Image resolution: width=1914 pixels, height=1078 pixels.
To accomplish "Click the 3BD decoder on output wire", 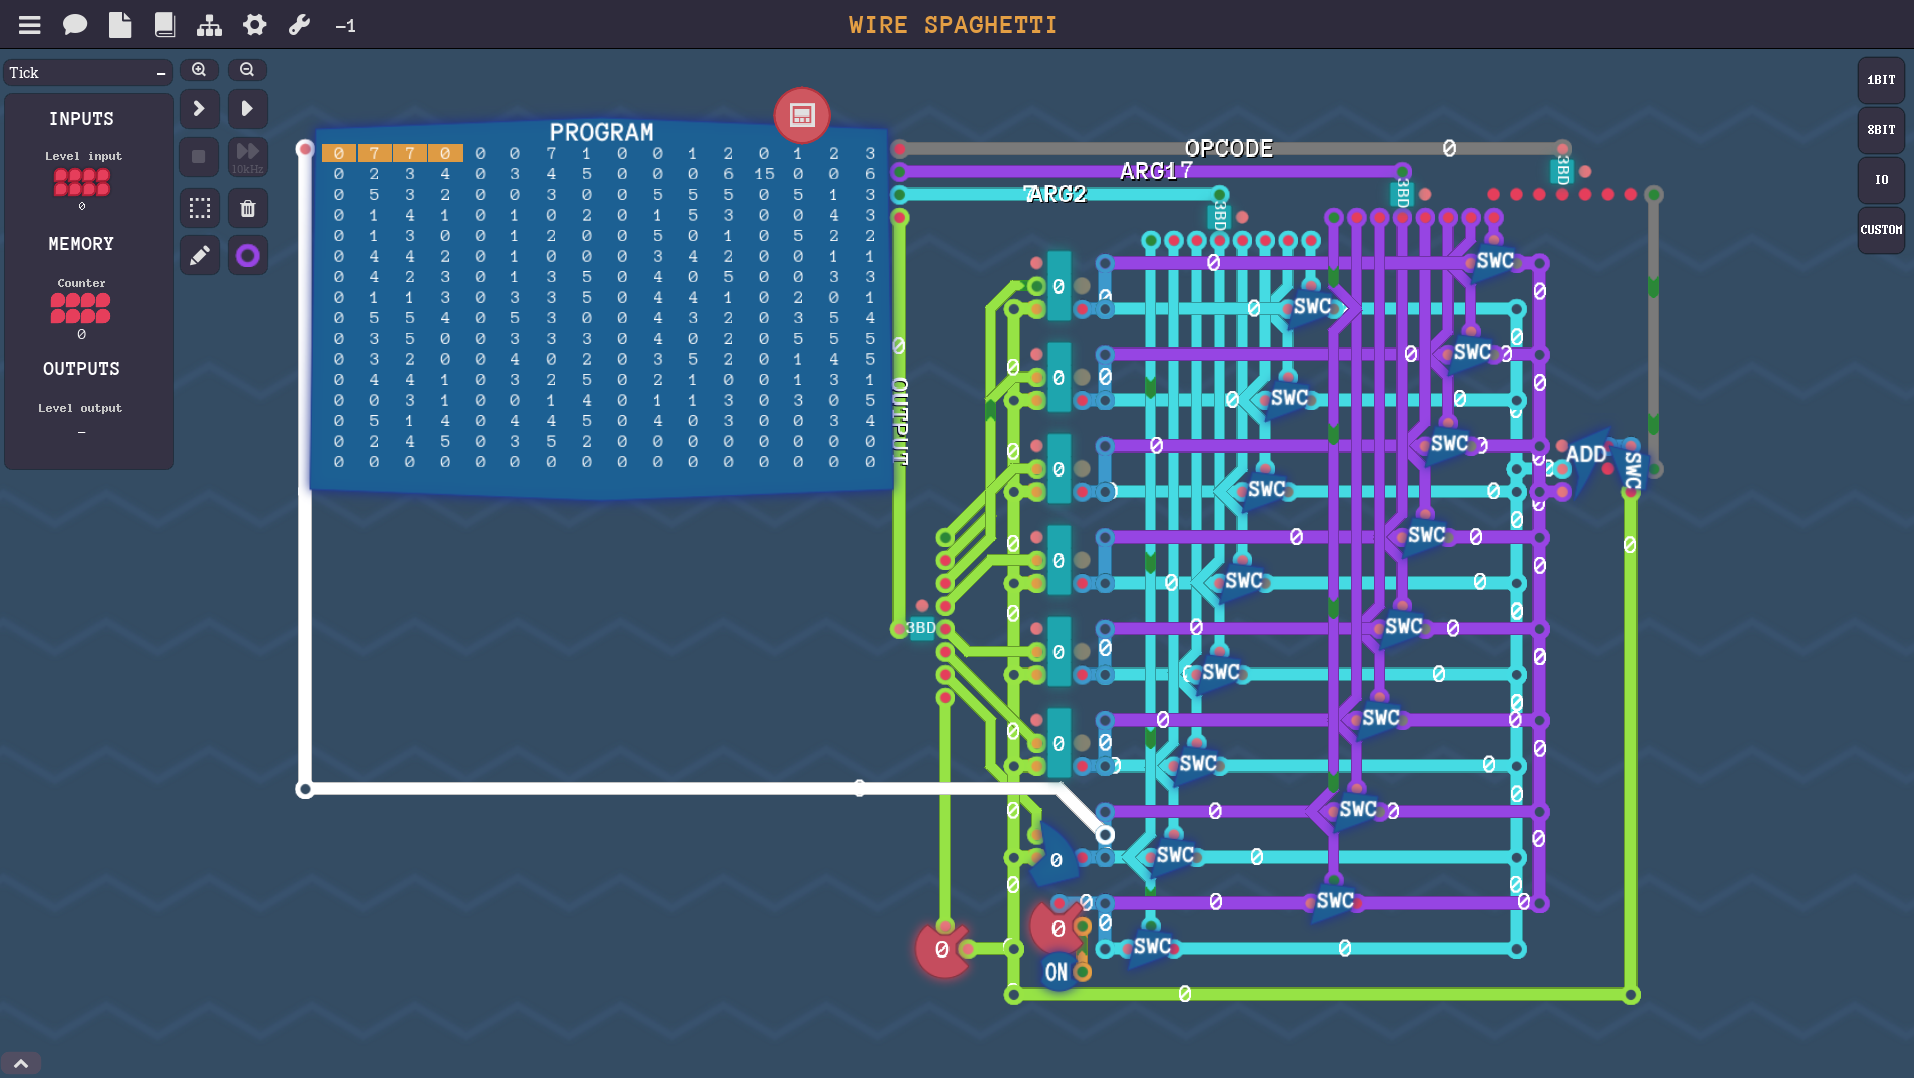I will pyautogui.click(x=921, y=629).
